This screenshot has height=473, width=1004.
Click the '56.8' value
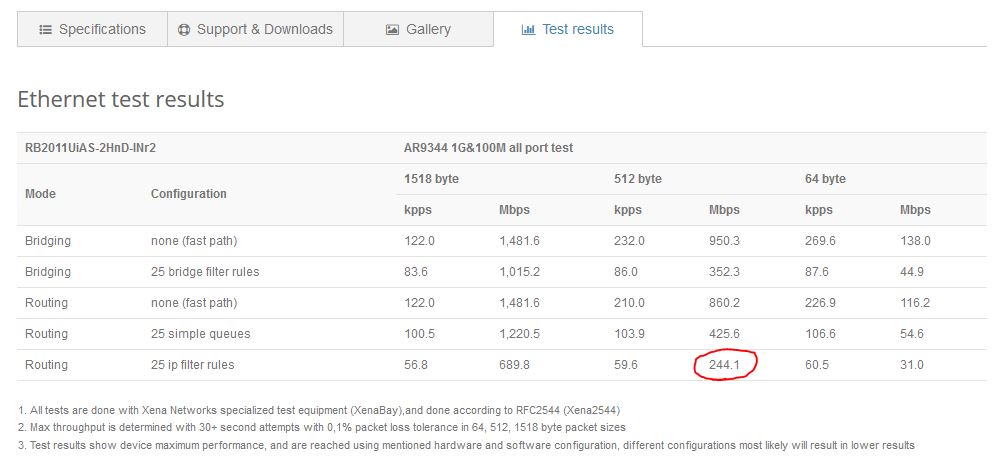click(x=416, y=365)
